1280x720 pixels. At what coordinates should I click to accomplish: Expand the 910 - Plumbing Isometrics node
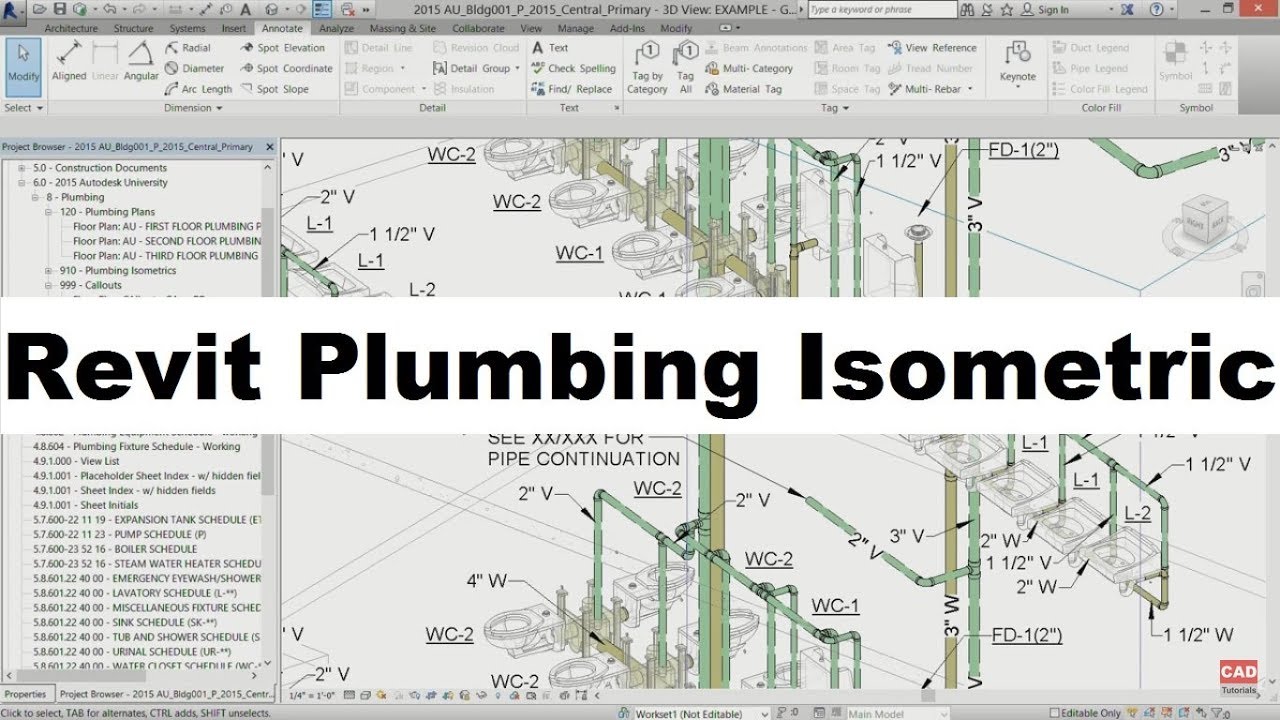click(x=49, y=270)
